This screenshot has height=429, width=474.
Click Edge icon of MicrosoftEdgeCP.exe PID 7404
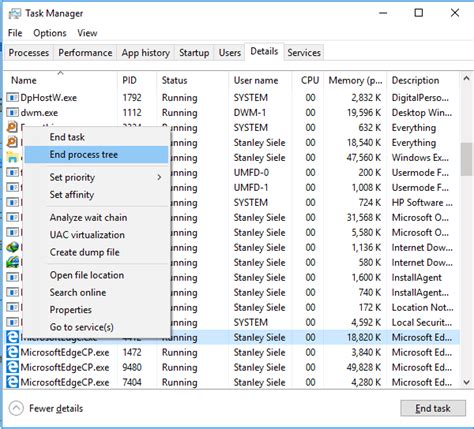tap(12, 382)
